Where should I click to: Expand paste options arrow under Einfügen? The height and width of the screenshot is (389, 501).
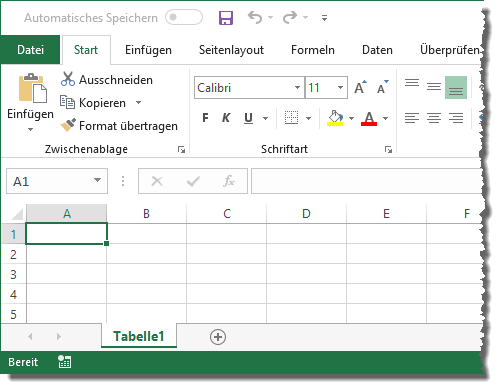pos(30,129)
